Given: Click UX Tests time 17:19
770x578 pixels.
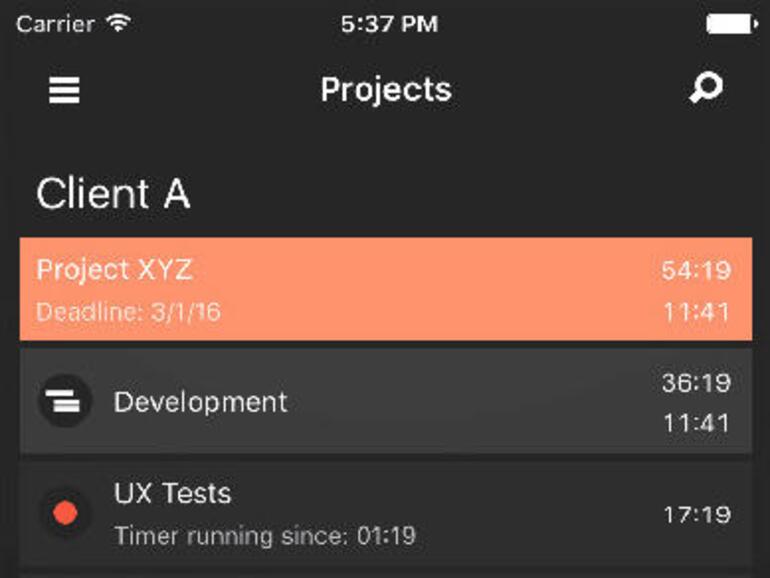Looking at the screenshot, I should point(695,515).
